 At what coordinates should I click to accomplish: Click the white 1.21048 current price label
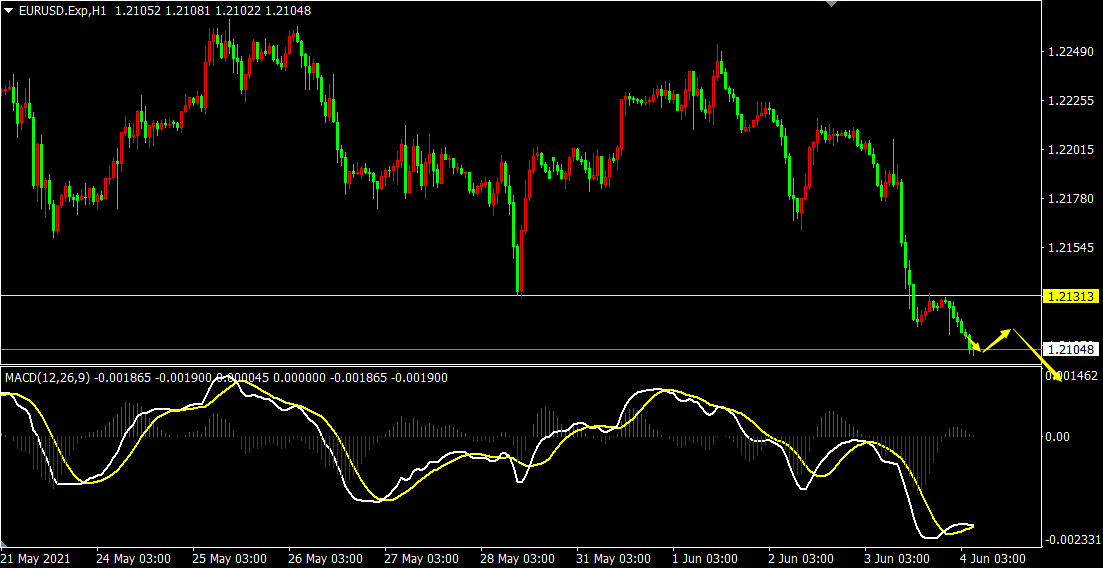pos(1070,349)
